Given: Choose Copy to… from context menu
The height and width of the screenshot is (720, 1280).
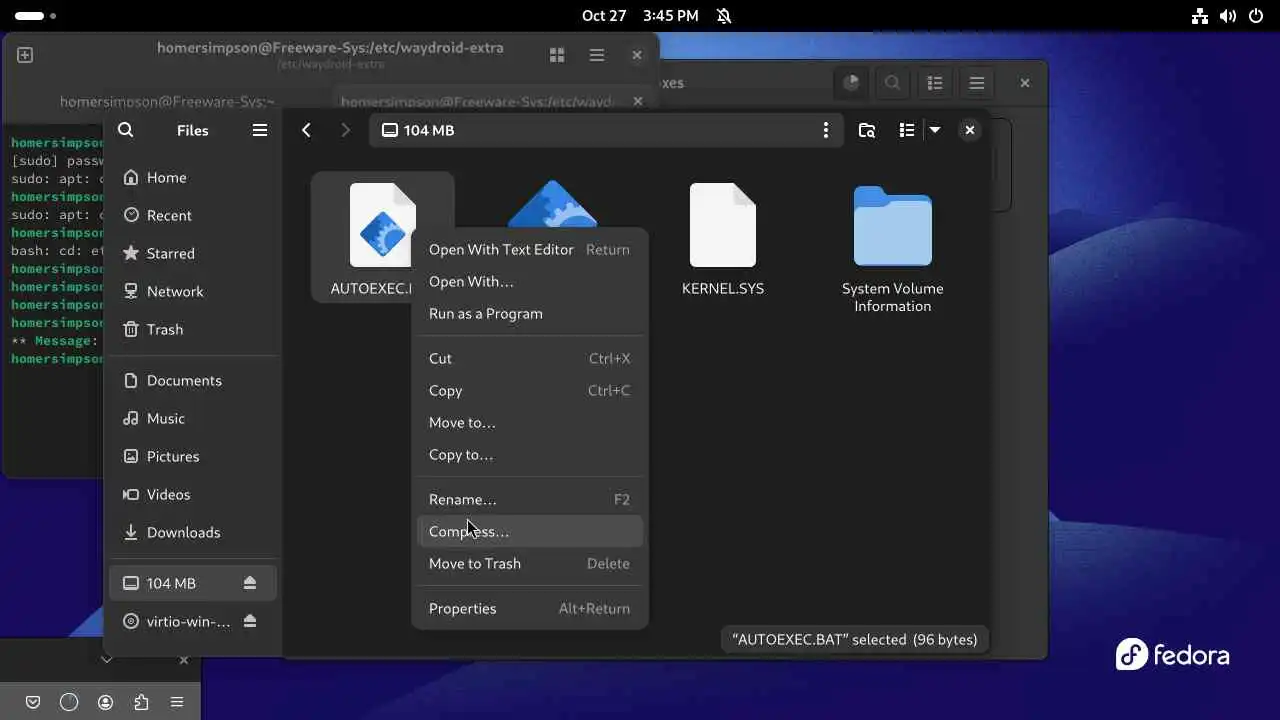Looking at the screenshot, I should [530, 454].
